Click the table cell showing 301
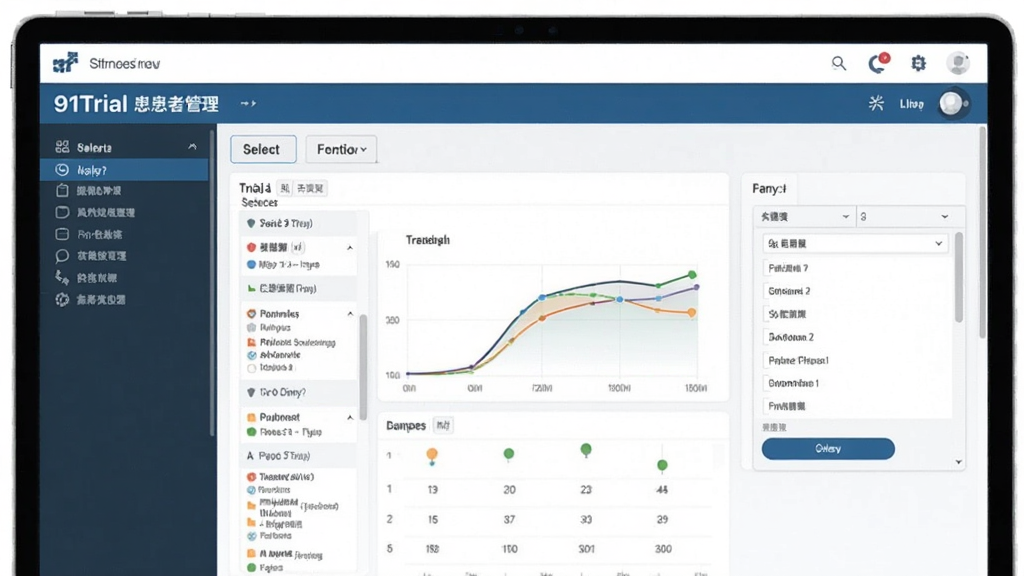The image size is (1024, 576). point(586,549)
